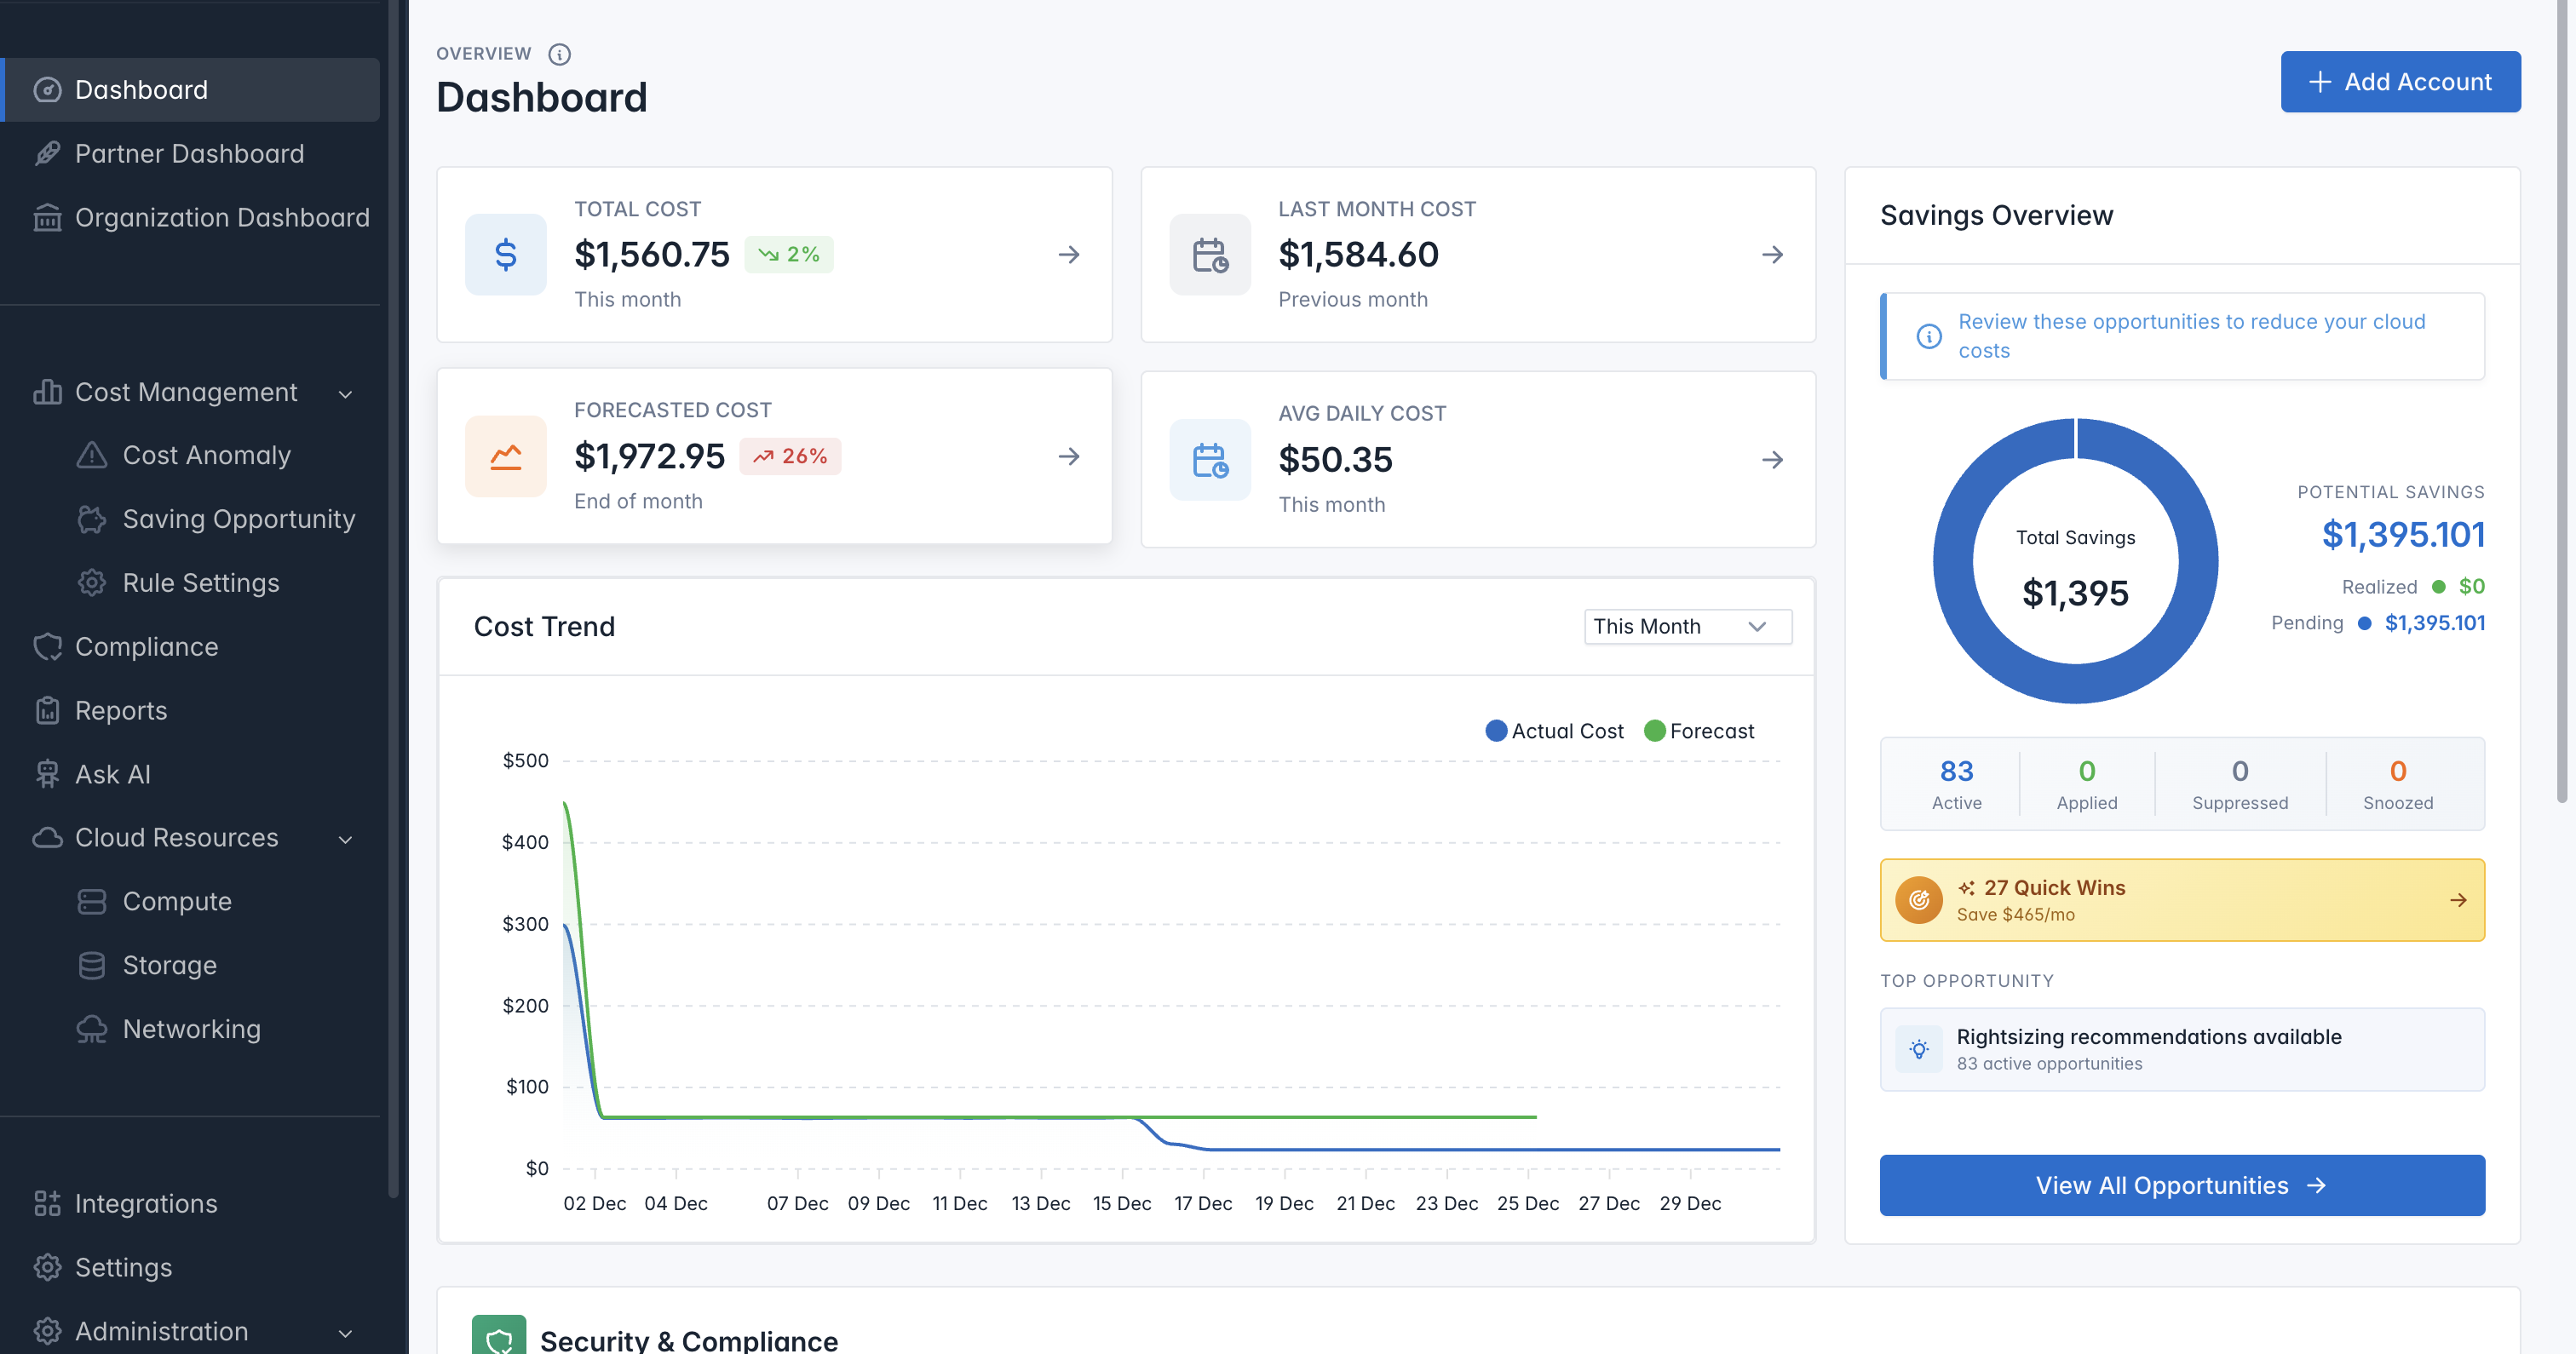Image resolution: width=2576 pixels, height=1354 pixels.
Task: Open the Forecasted Cost details arrow
Action: 1069,457
